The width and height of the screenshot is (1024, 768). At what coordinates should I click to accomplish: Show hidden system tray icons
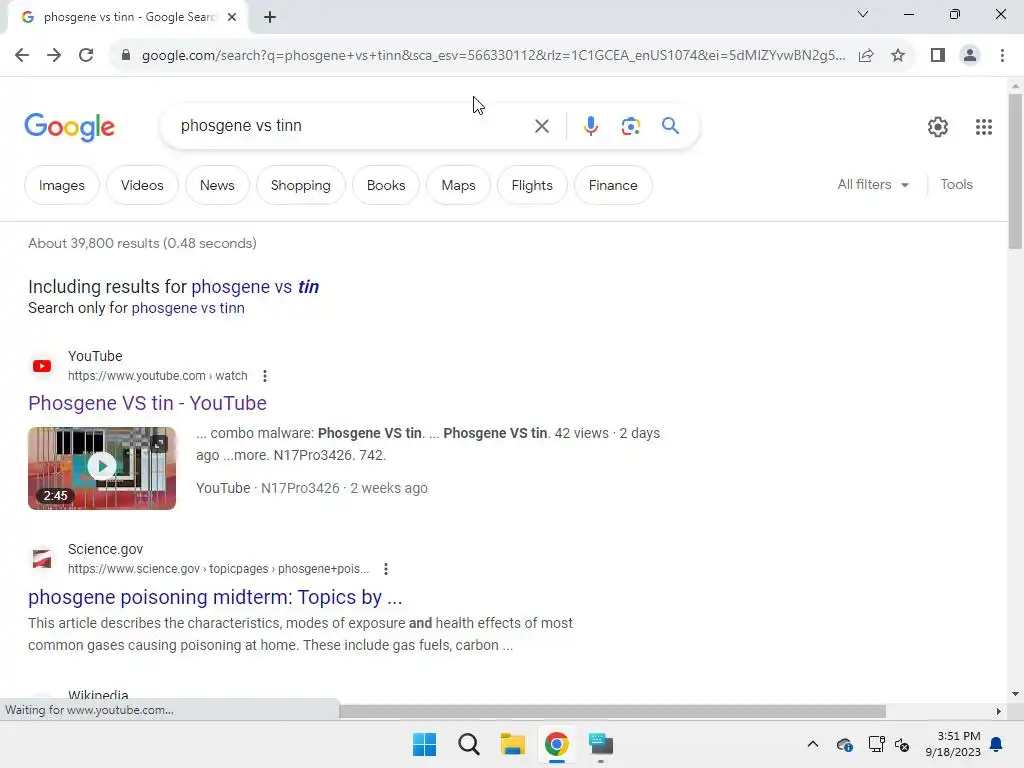point(812,744)
